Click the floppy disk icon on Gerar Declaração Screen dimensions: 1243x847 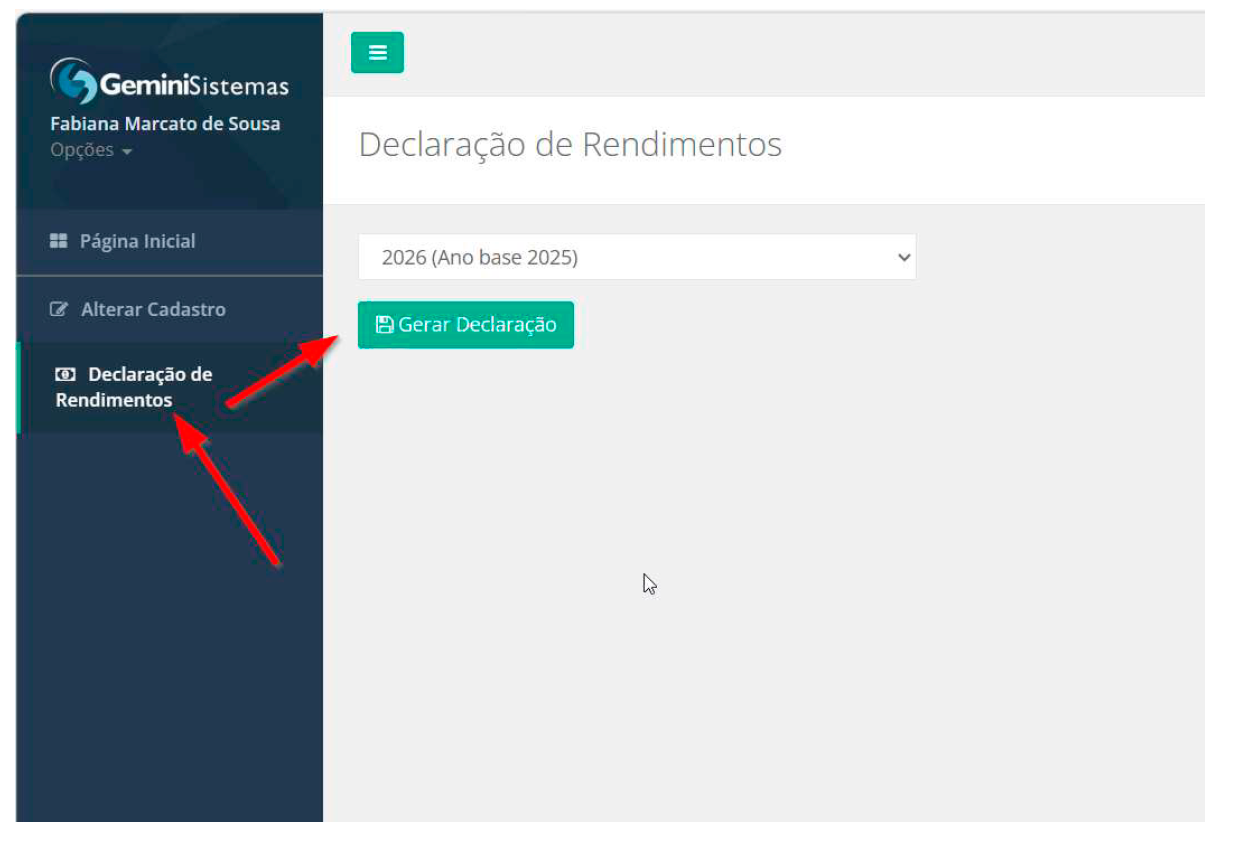pyautogui.click(x=384, y=325)
